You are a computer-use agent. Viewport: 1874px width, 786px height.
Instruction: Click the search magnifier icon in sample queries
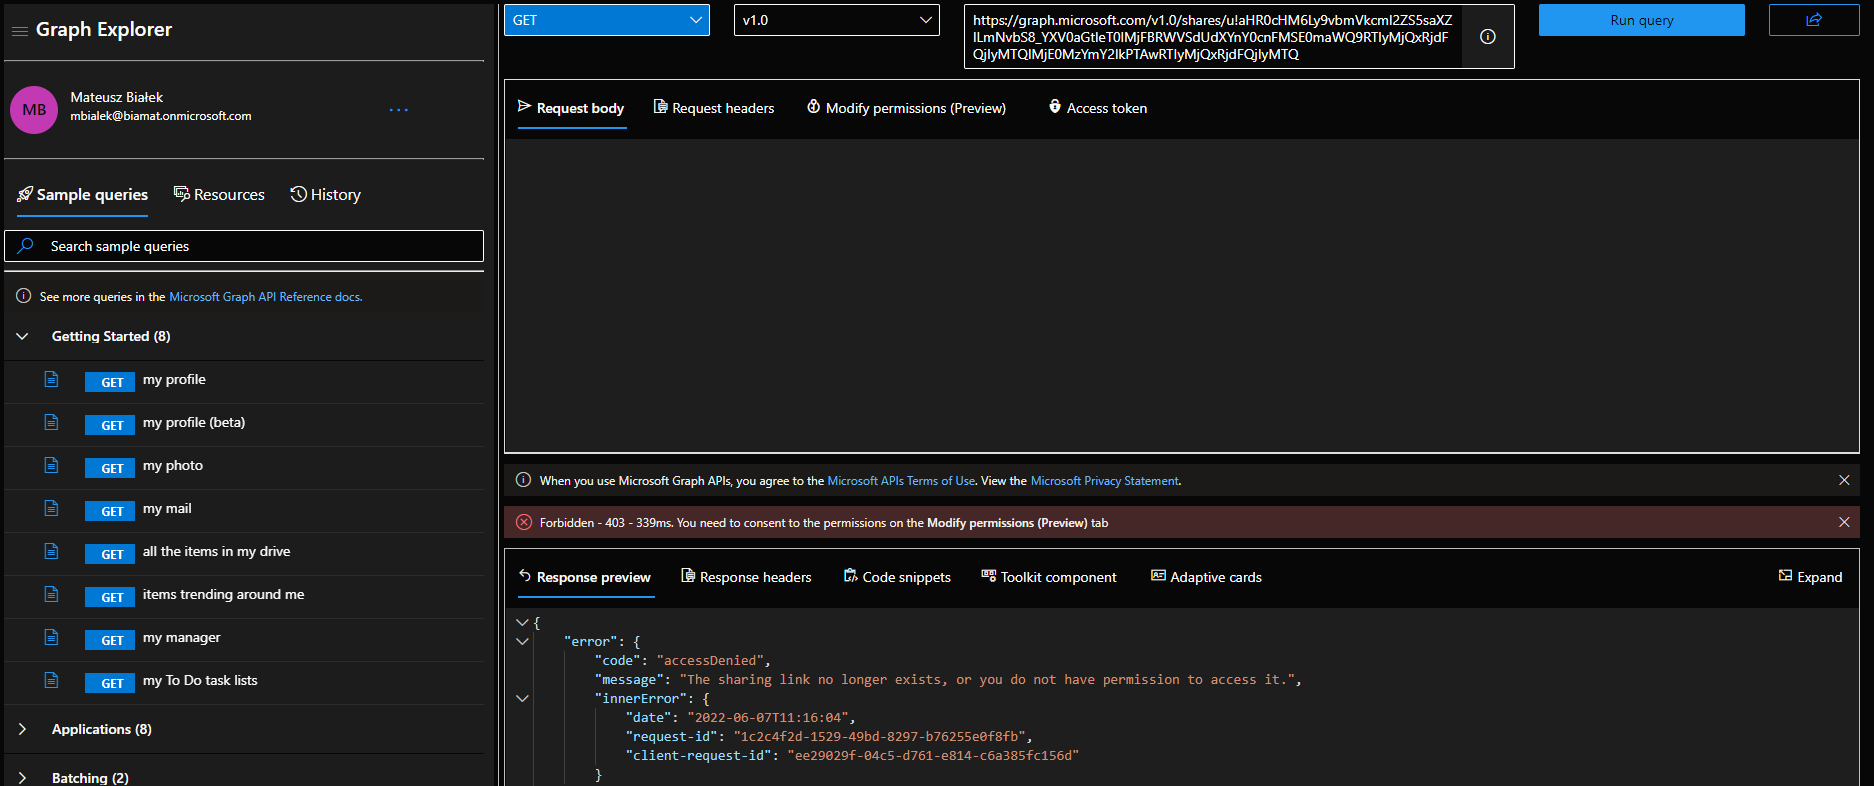[26, 246]
